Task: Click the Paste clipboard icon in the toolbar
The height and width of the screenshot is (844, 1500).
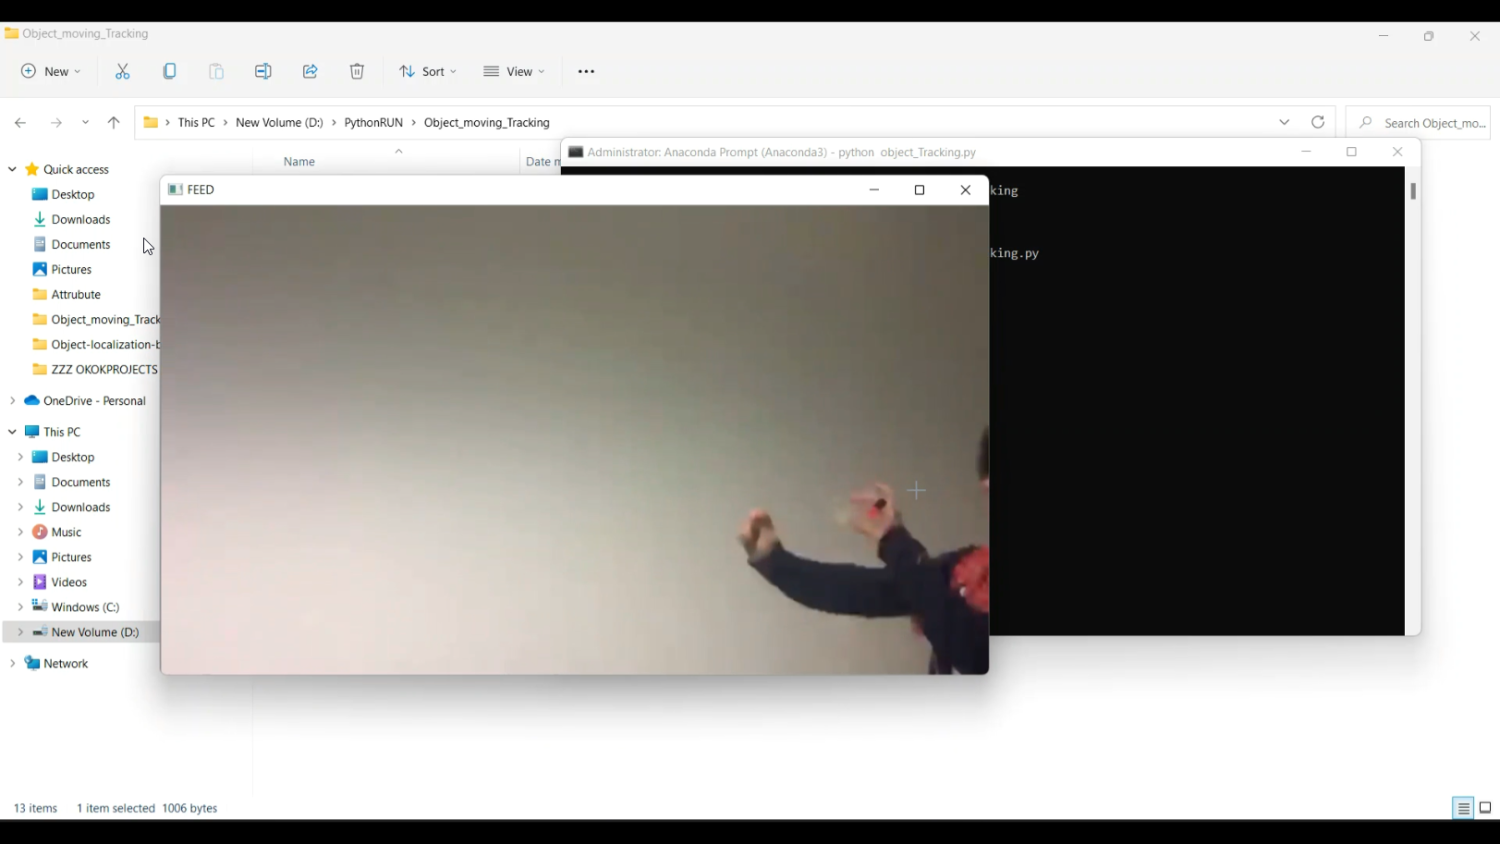Action: pos(217,72)
